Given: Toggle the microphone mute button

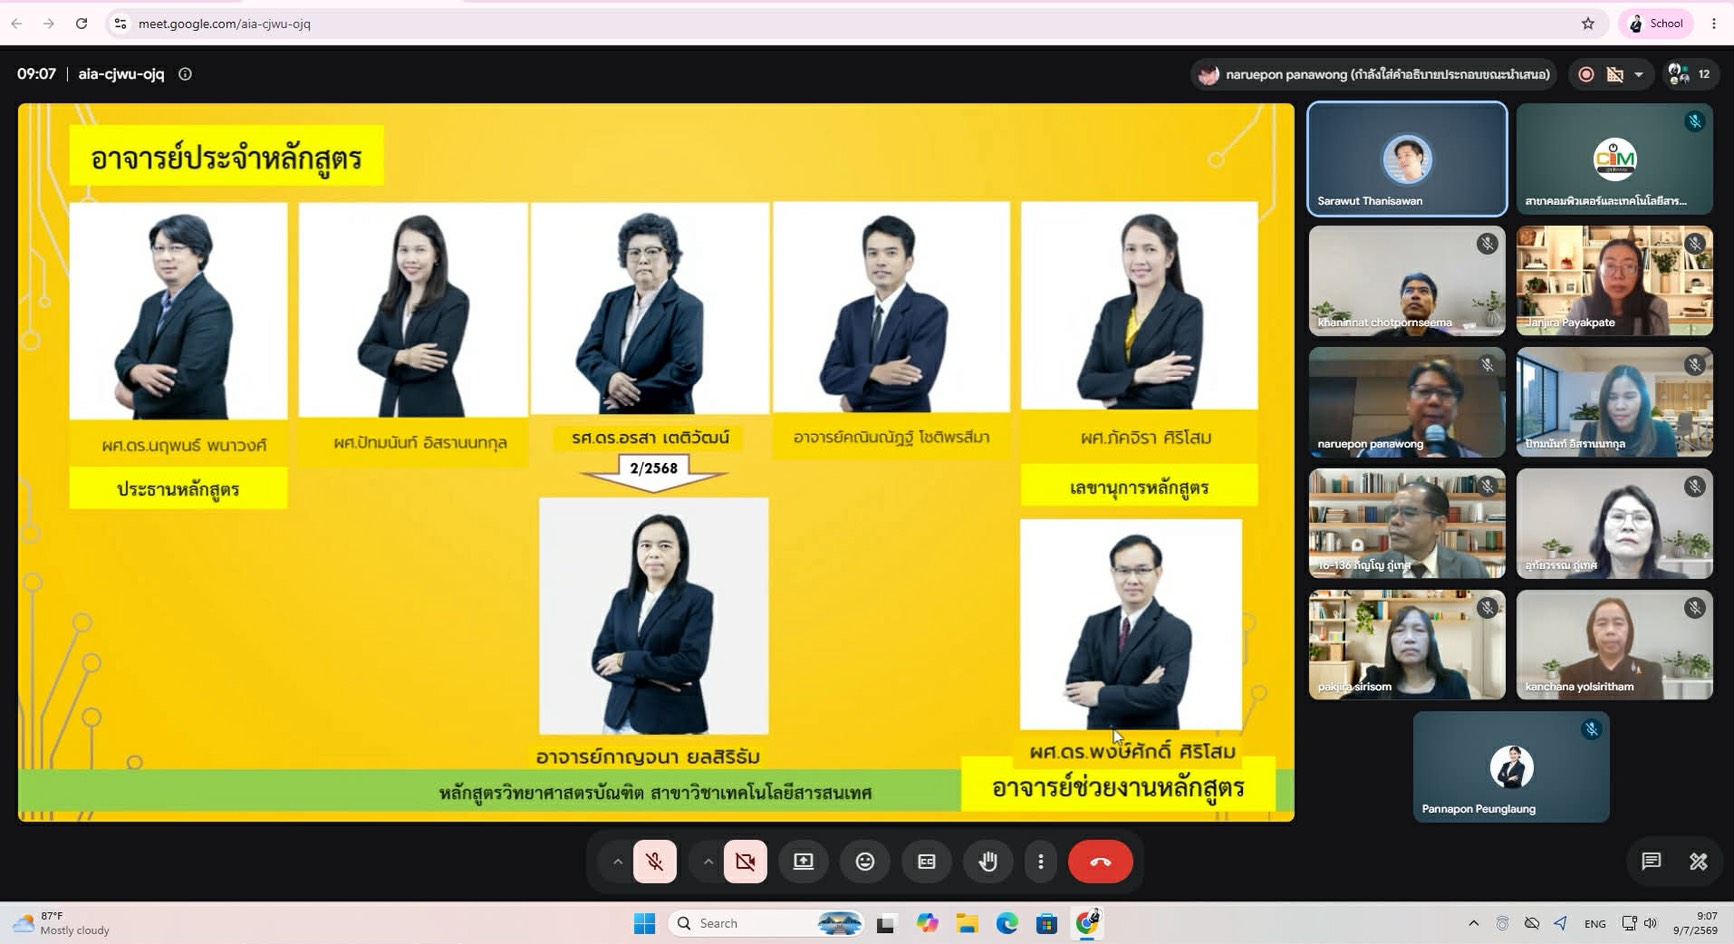Looking at the screenshot, I should (655, 861).
